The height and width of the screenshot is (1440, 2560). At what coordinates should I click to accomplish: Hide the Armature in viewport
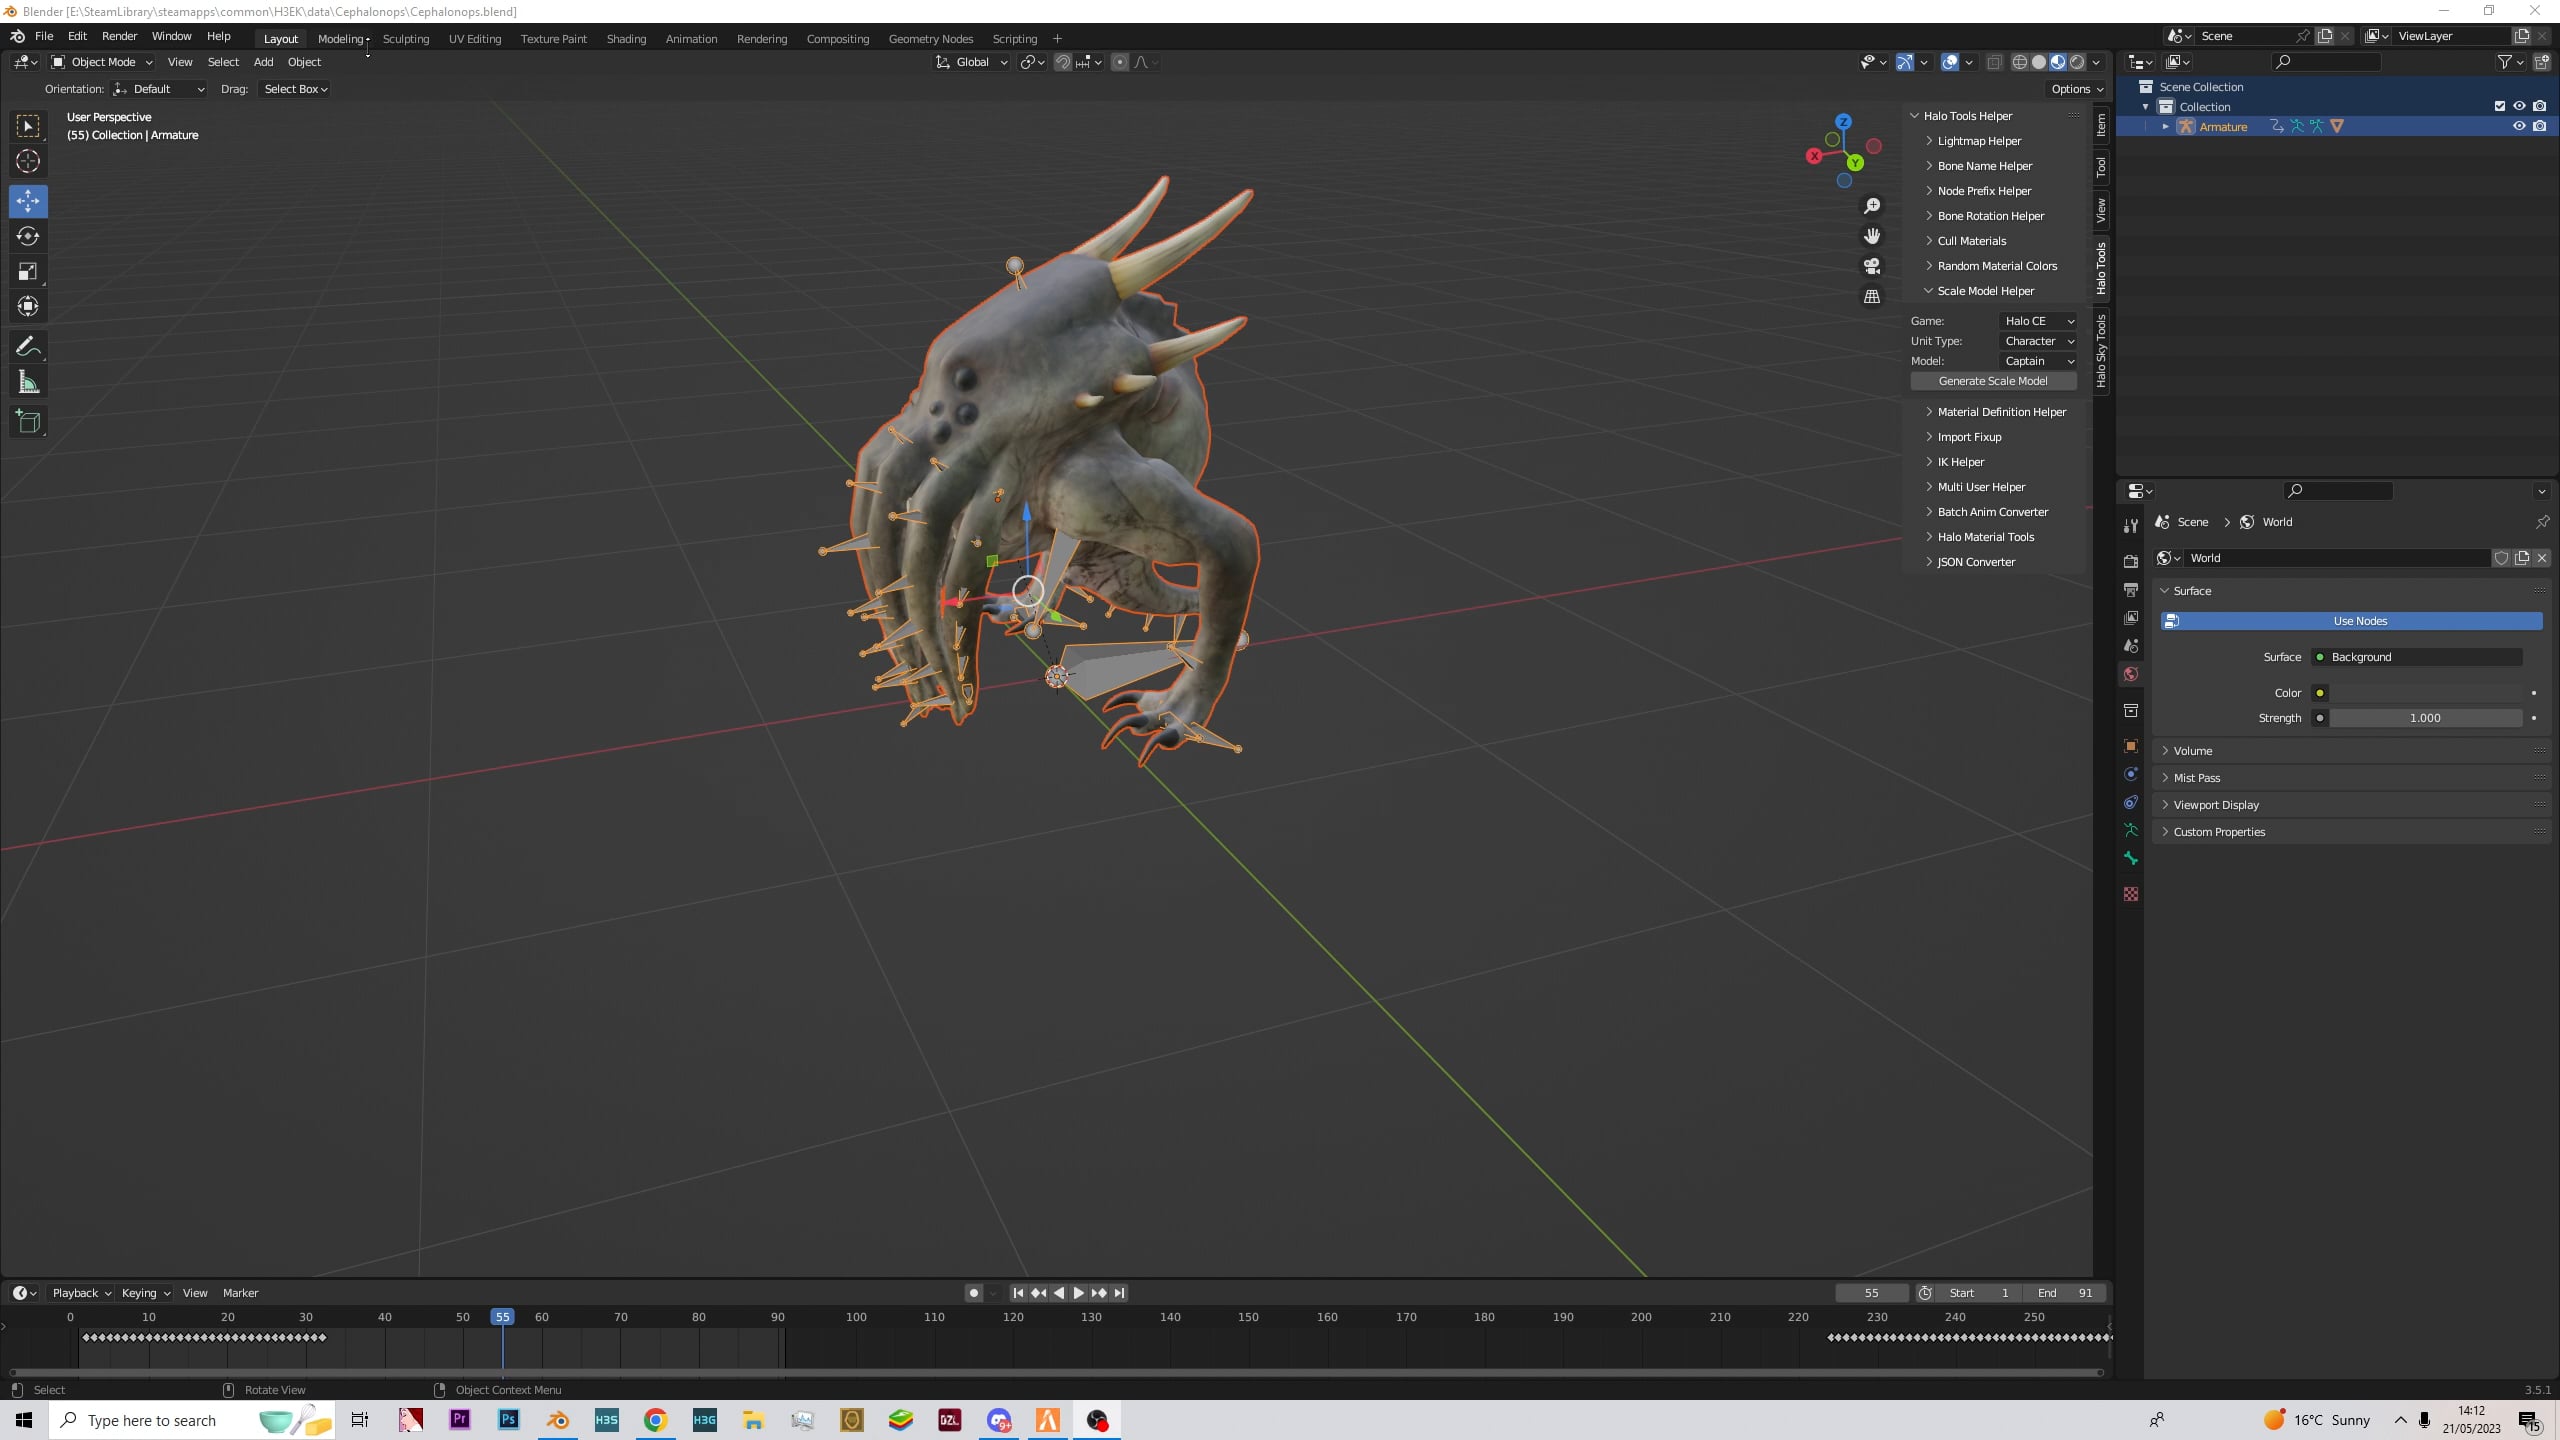click(x=2519, y=126)
